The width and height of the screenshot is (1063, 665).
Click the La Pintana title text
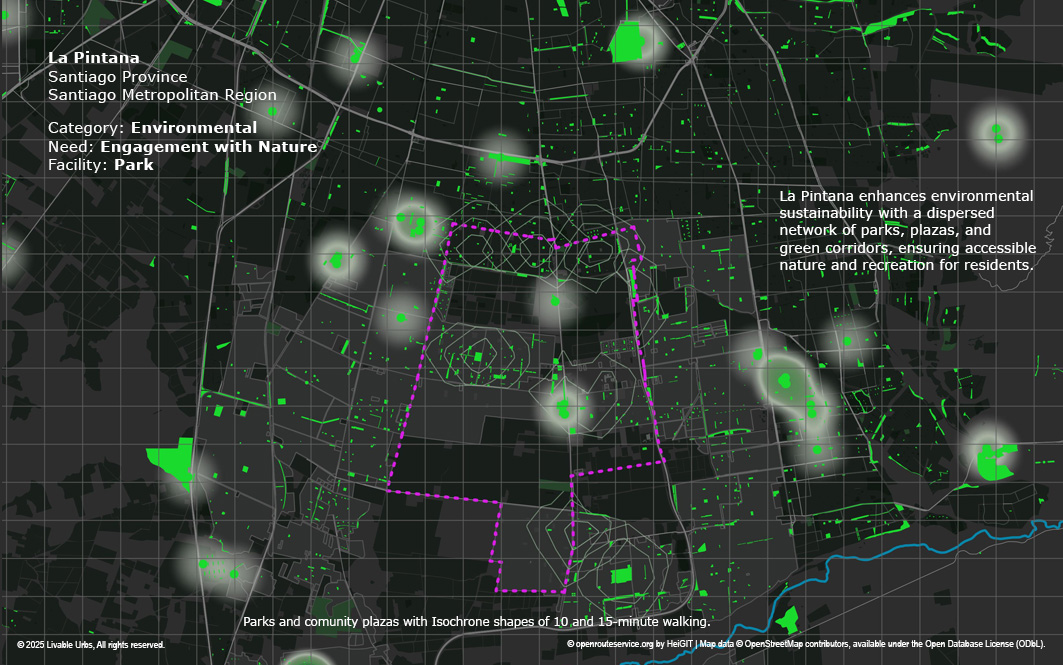(94, 58)
